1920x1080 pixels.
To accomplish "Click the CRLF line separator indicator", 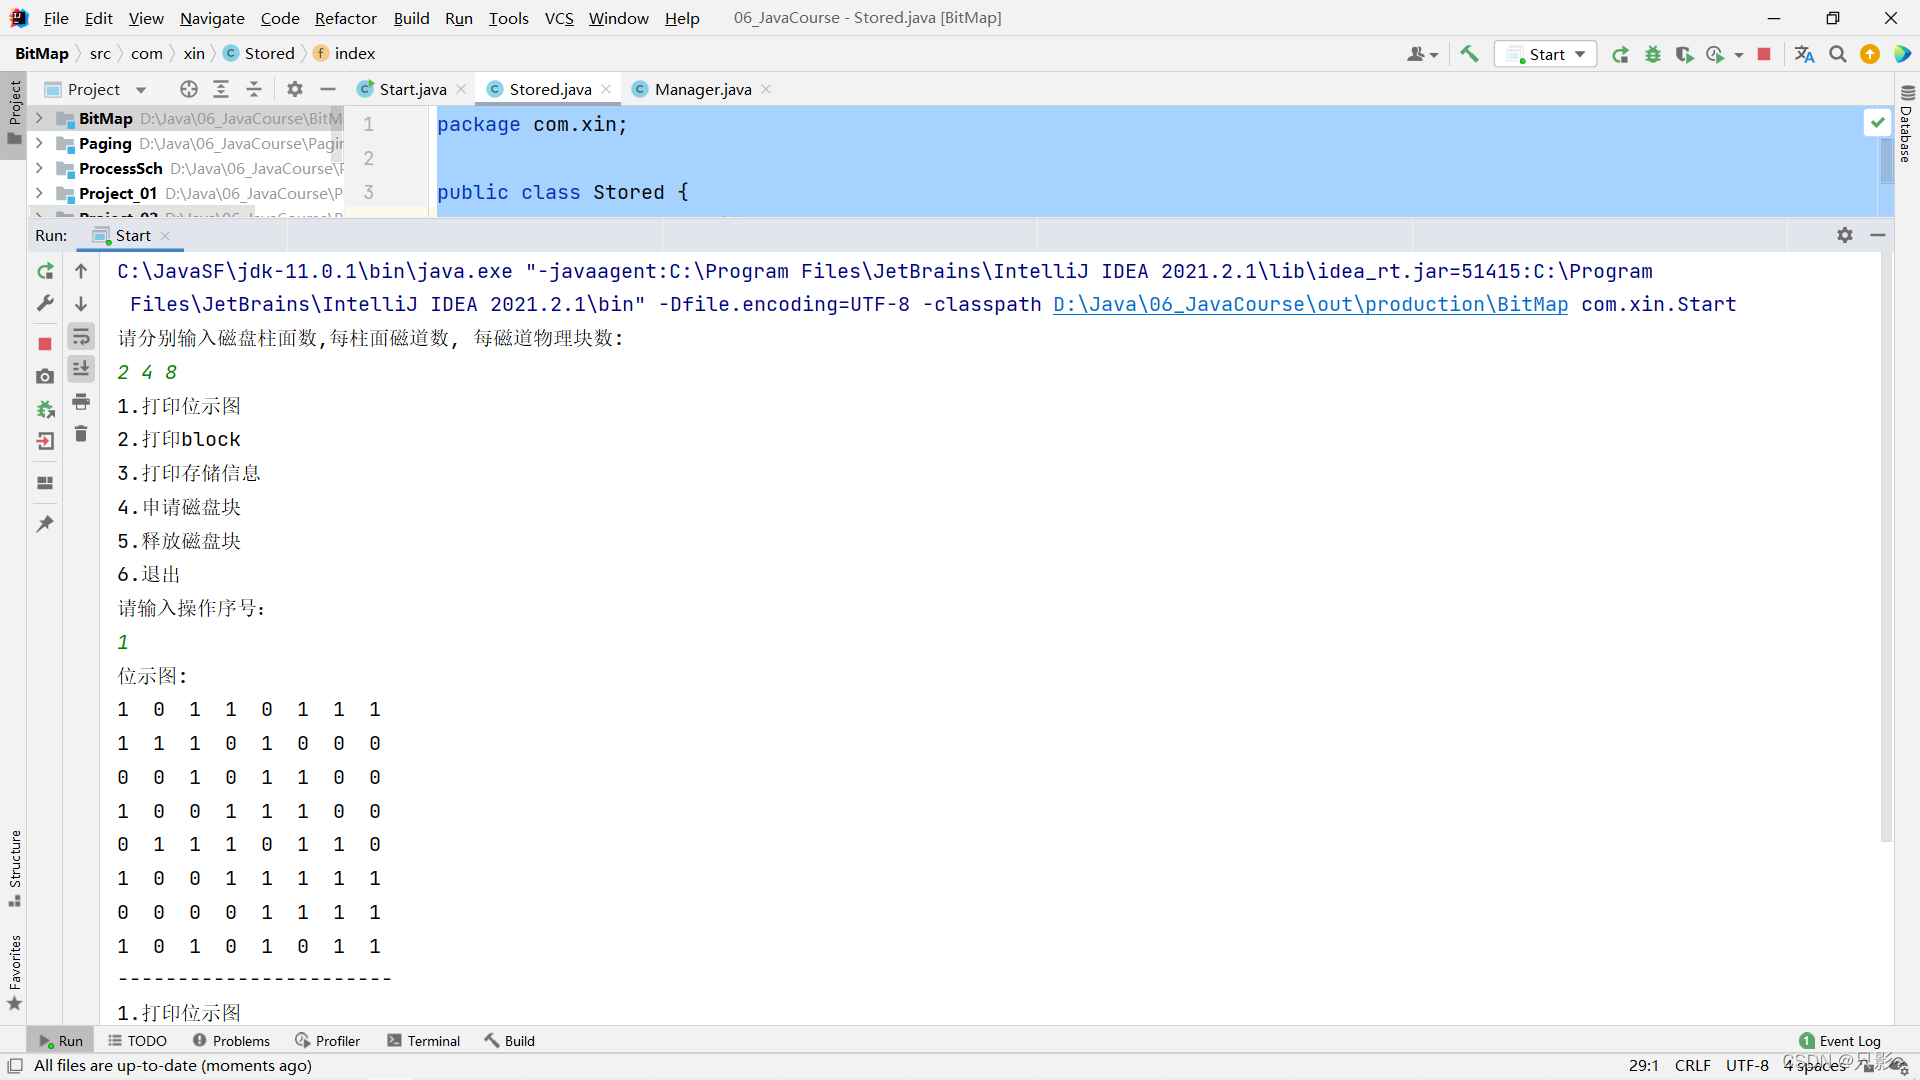I will pyautogui.click(x=1693, y=1066).
